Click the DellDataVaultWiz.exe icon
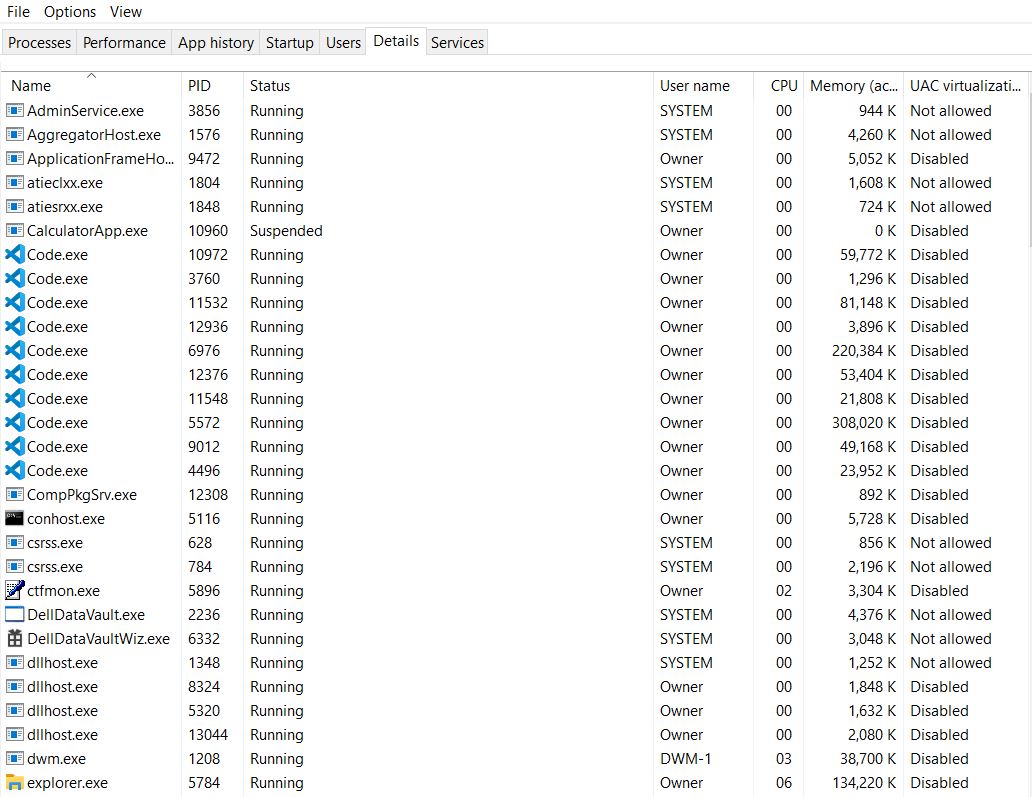The height and width of the screenshot is (797, 1032). [14, 639]
